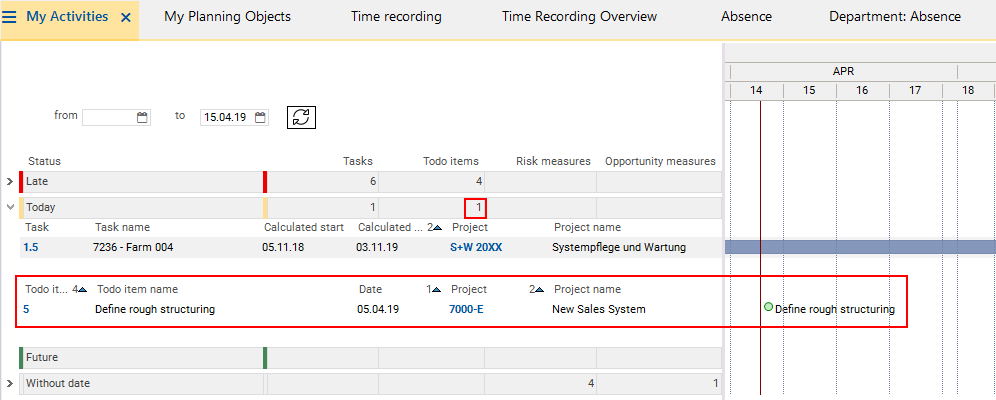Viewport: 996px width, 400px height.
Task: Select the Without date row label
Action: pyautogui.click(x=58, y=383)
